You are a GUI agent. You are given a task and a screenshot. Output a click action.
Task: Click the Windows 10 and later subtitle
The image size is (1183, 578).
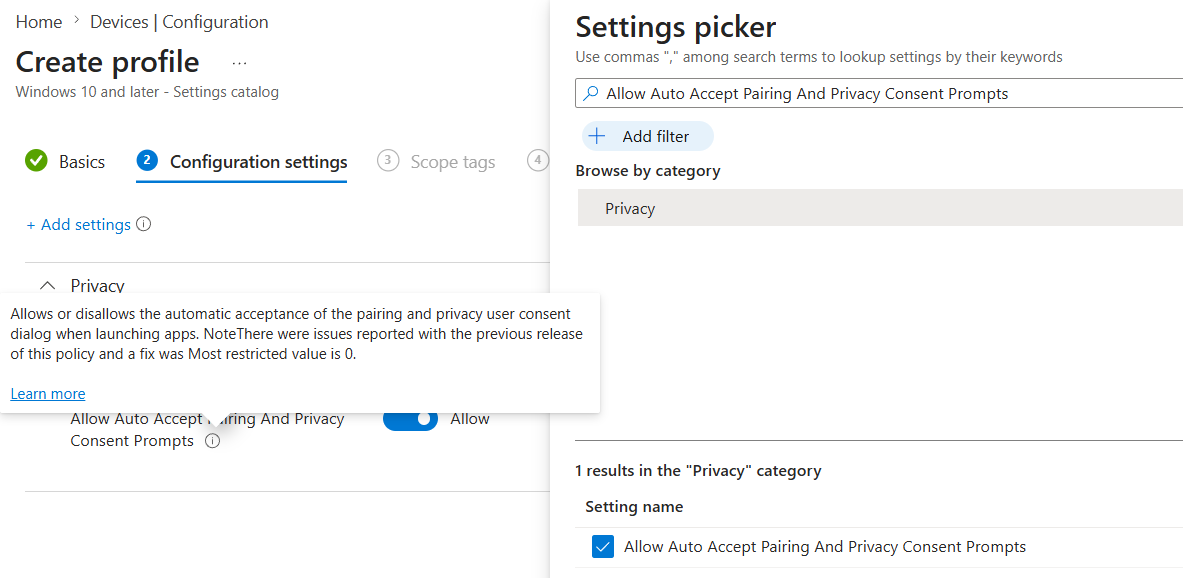pos(147,92)
